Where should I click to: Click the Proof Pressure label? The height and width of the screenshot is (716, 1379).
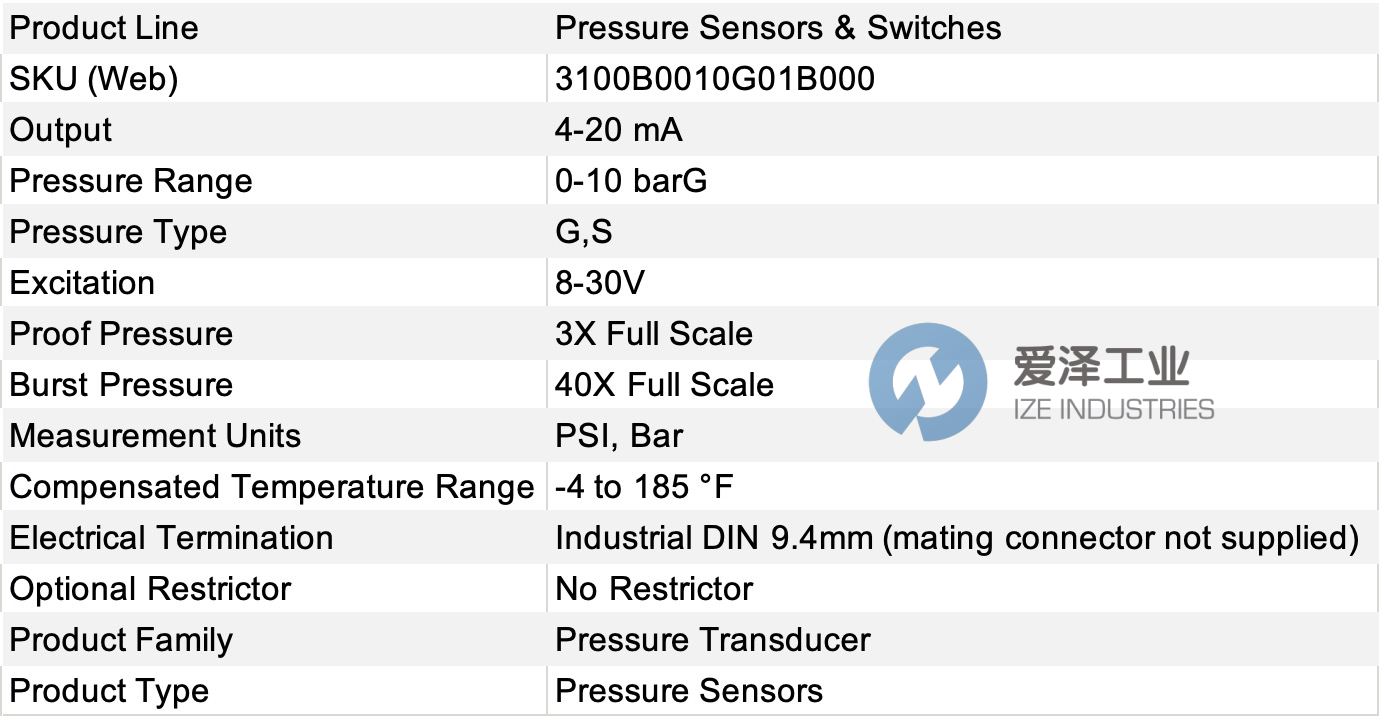(121, 334)
